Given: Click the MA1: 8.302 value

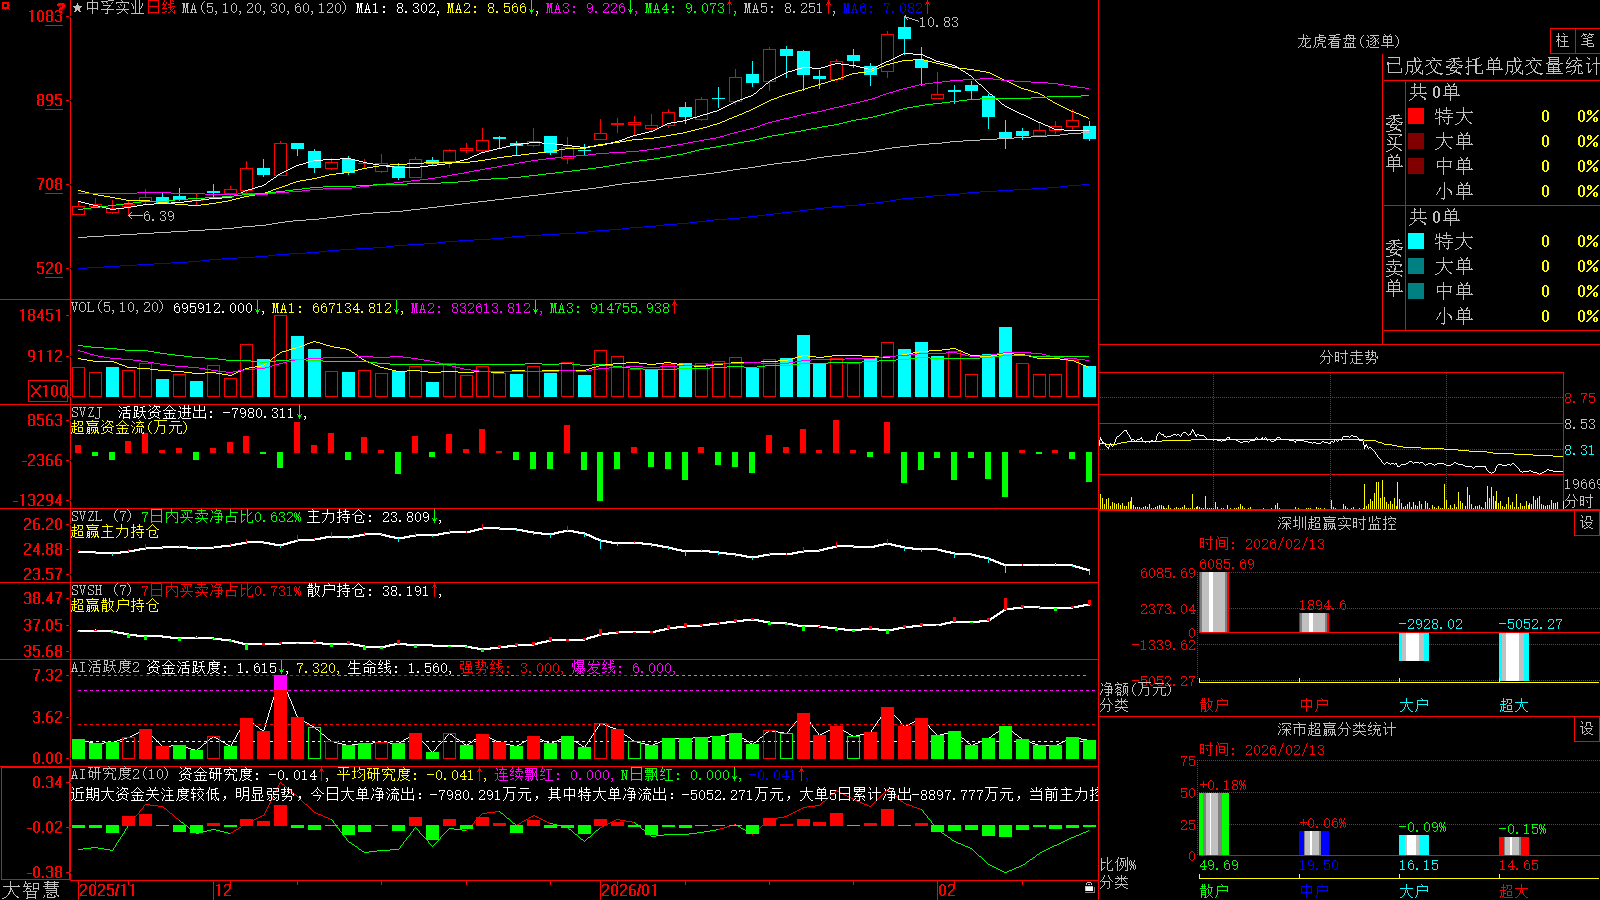Looking at the screenshot, I should [x=396, y=8].
